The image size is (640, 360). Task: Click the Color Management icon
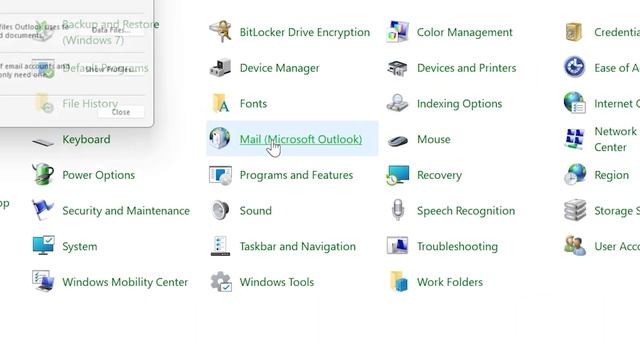pos(398,32)
